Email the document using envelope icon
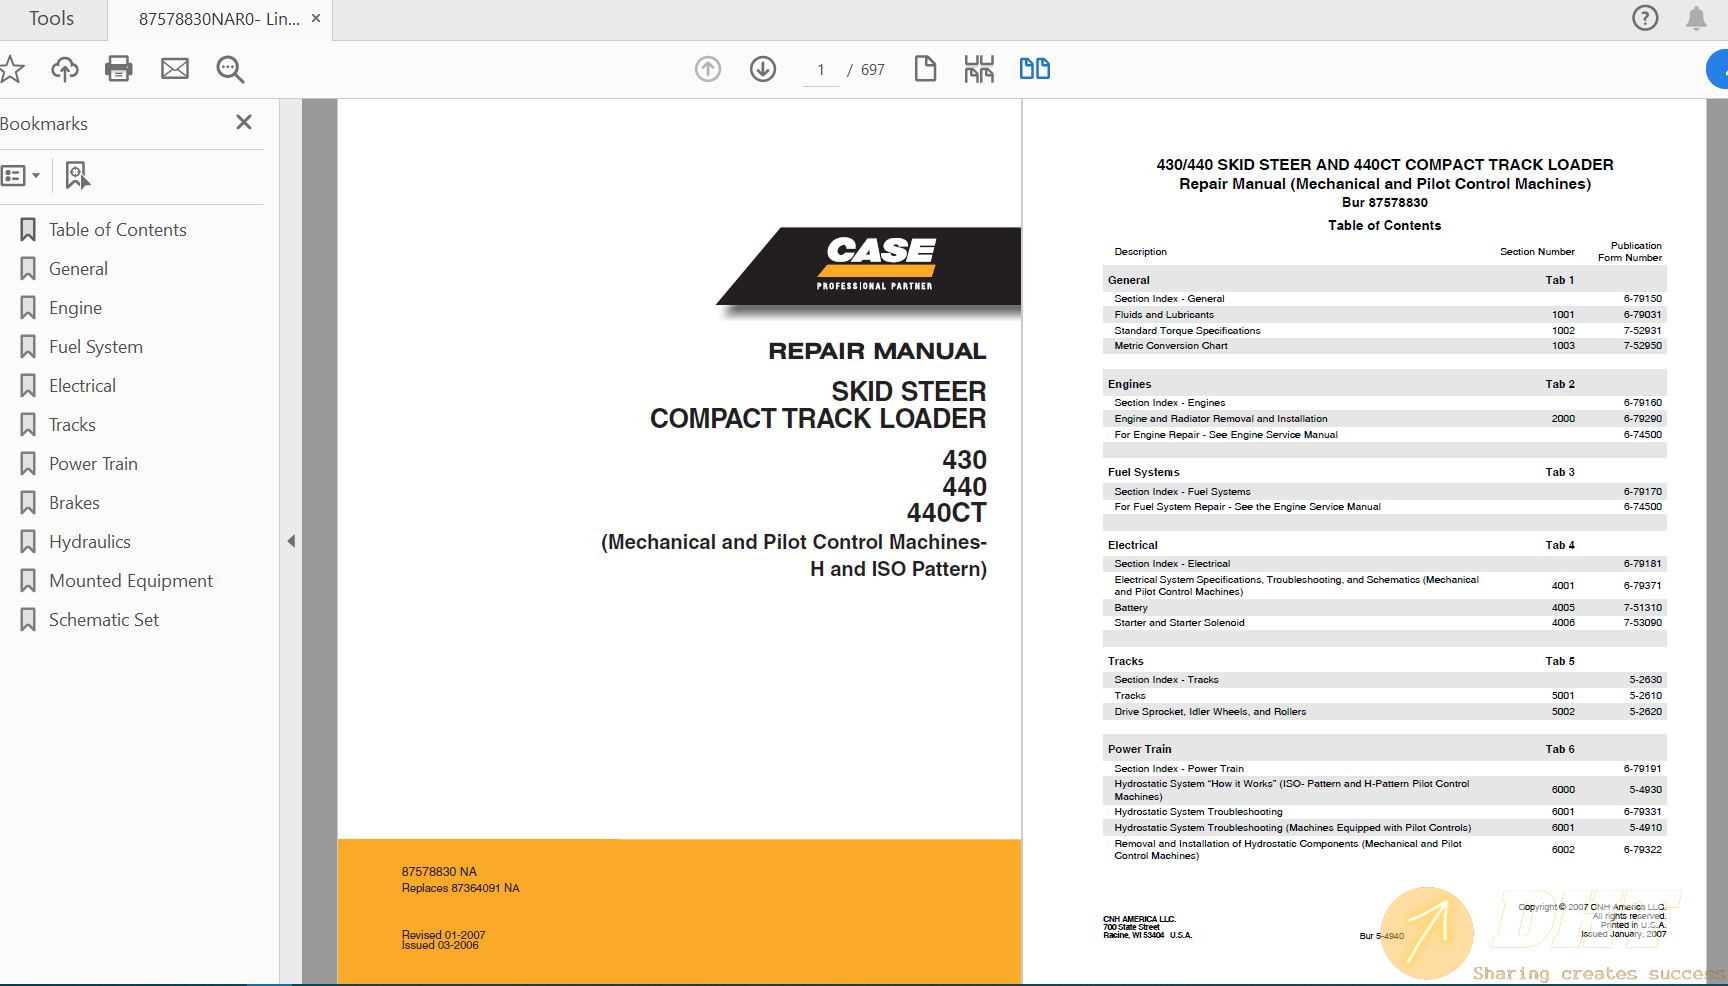 tap(175, 69)
